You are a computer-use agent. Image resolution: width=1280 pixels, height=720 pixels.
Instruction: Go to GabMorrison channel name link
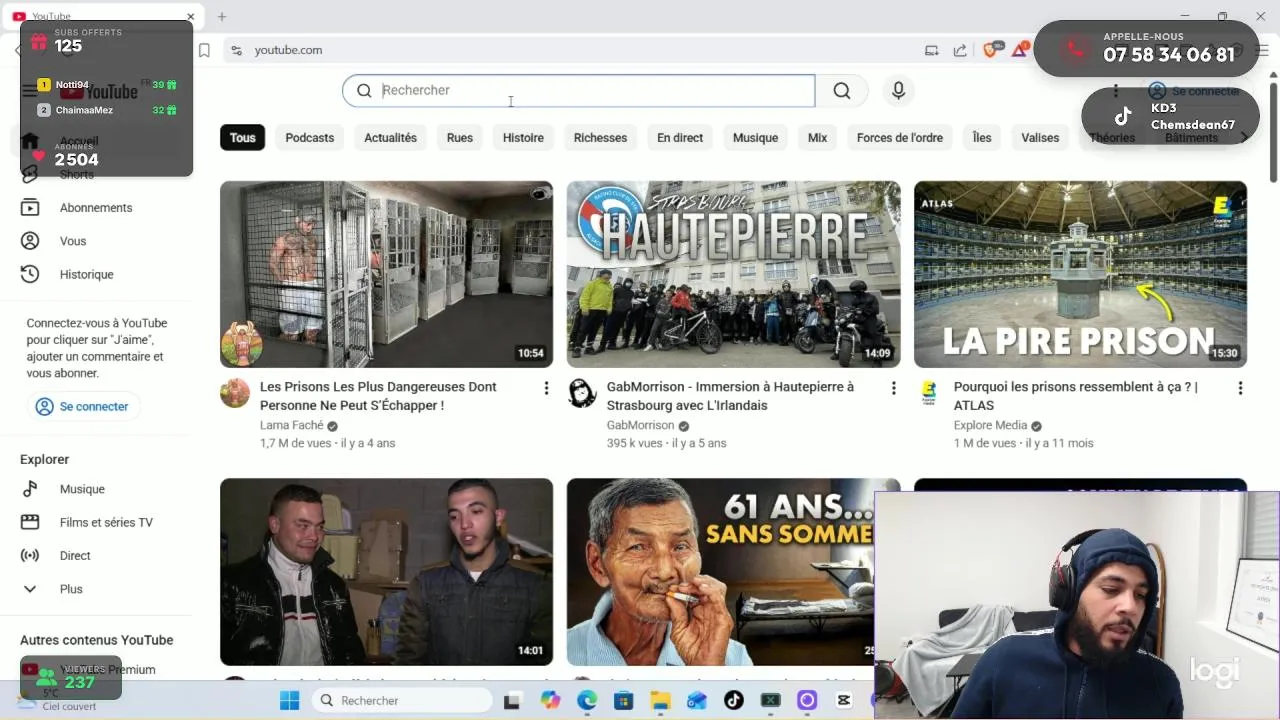[640, 425]
